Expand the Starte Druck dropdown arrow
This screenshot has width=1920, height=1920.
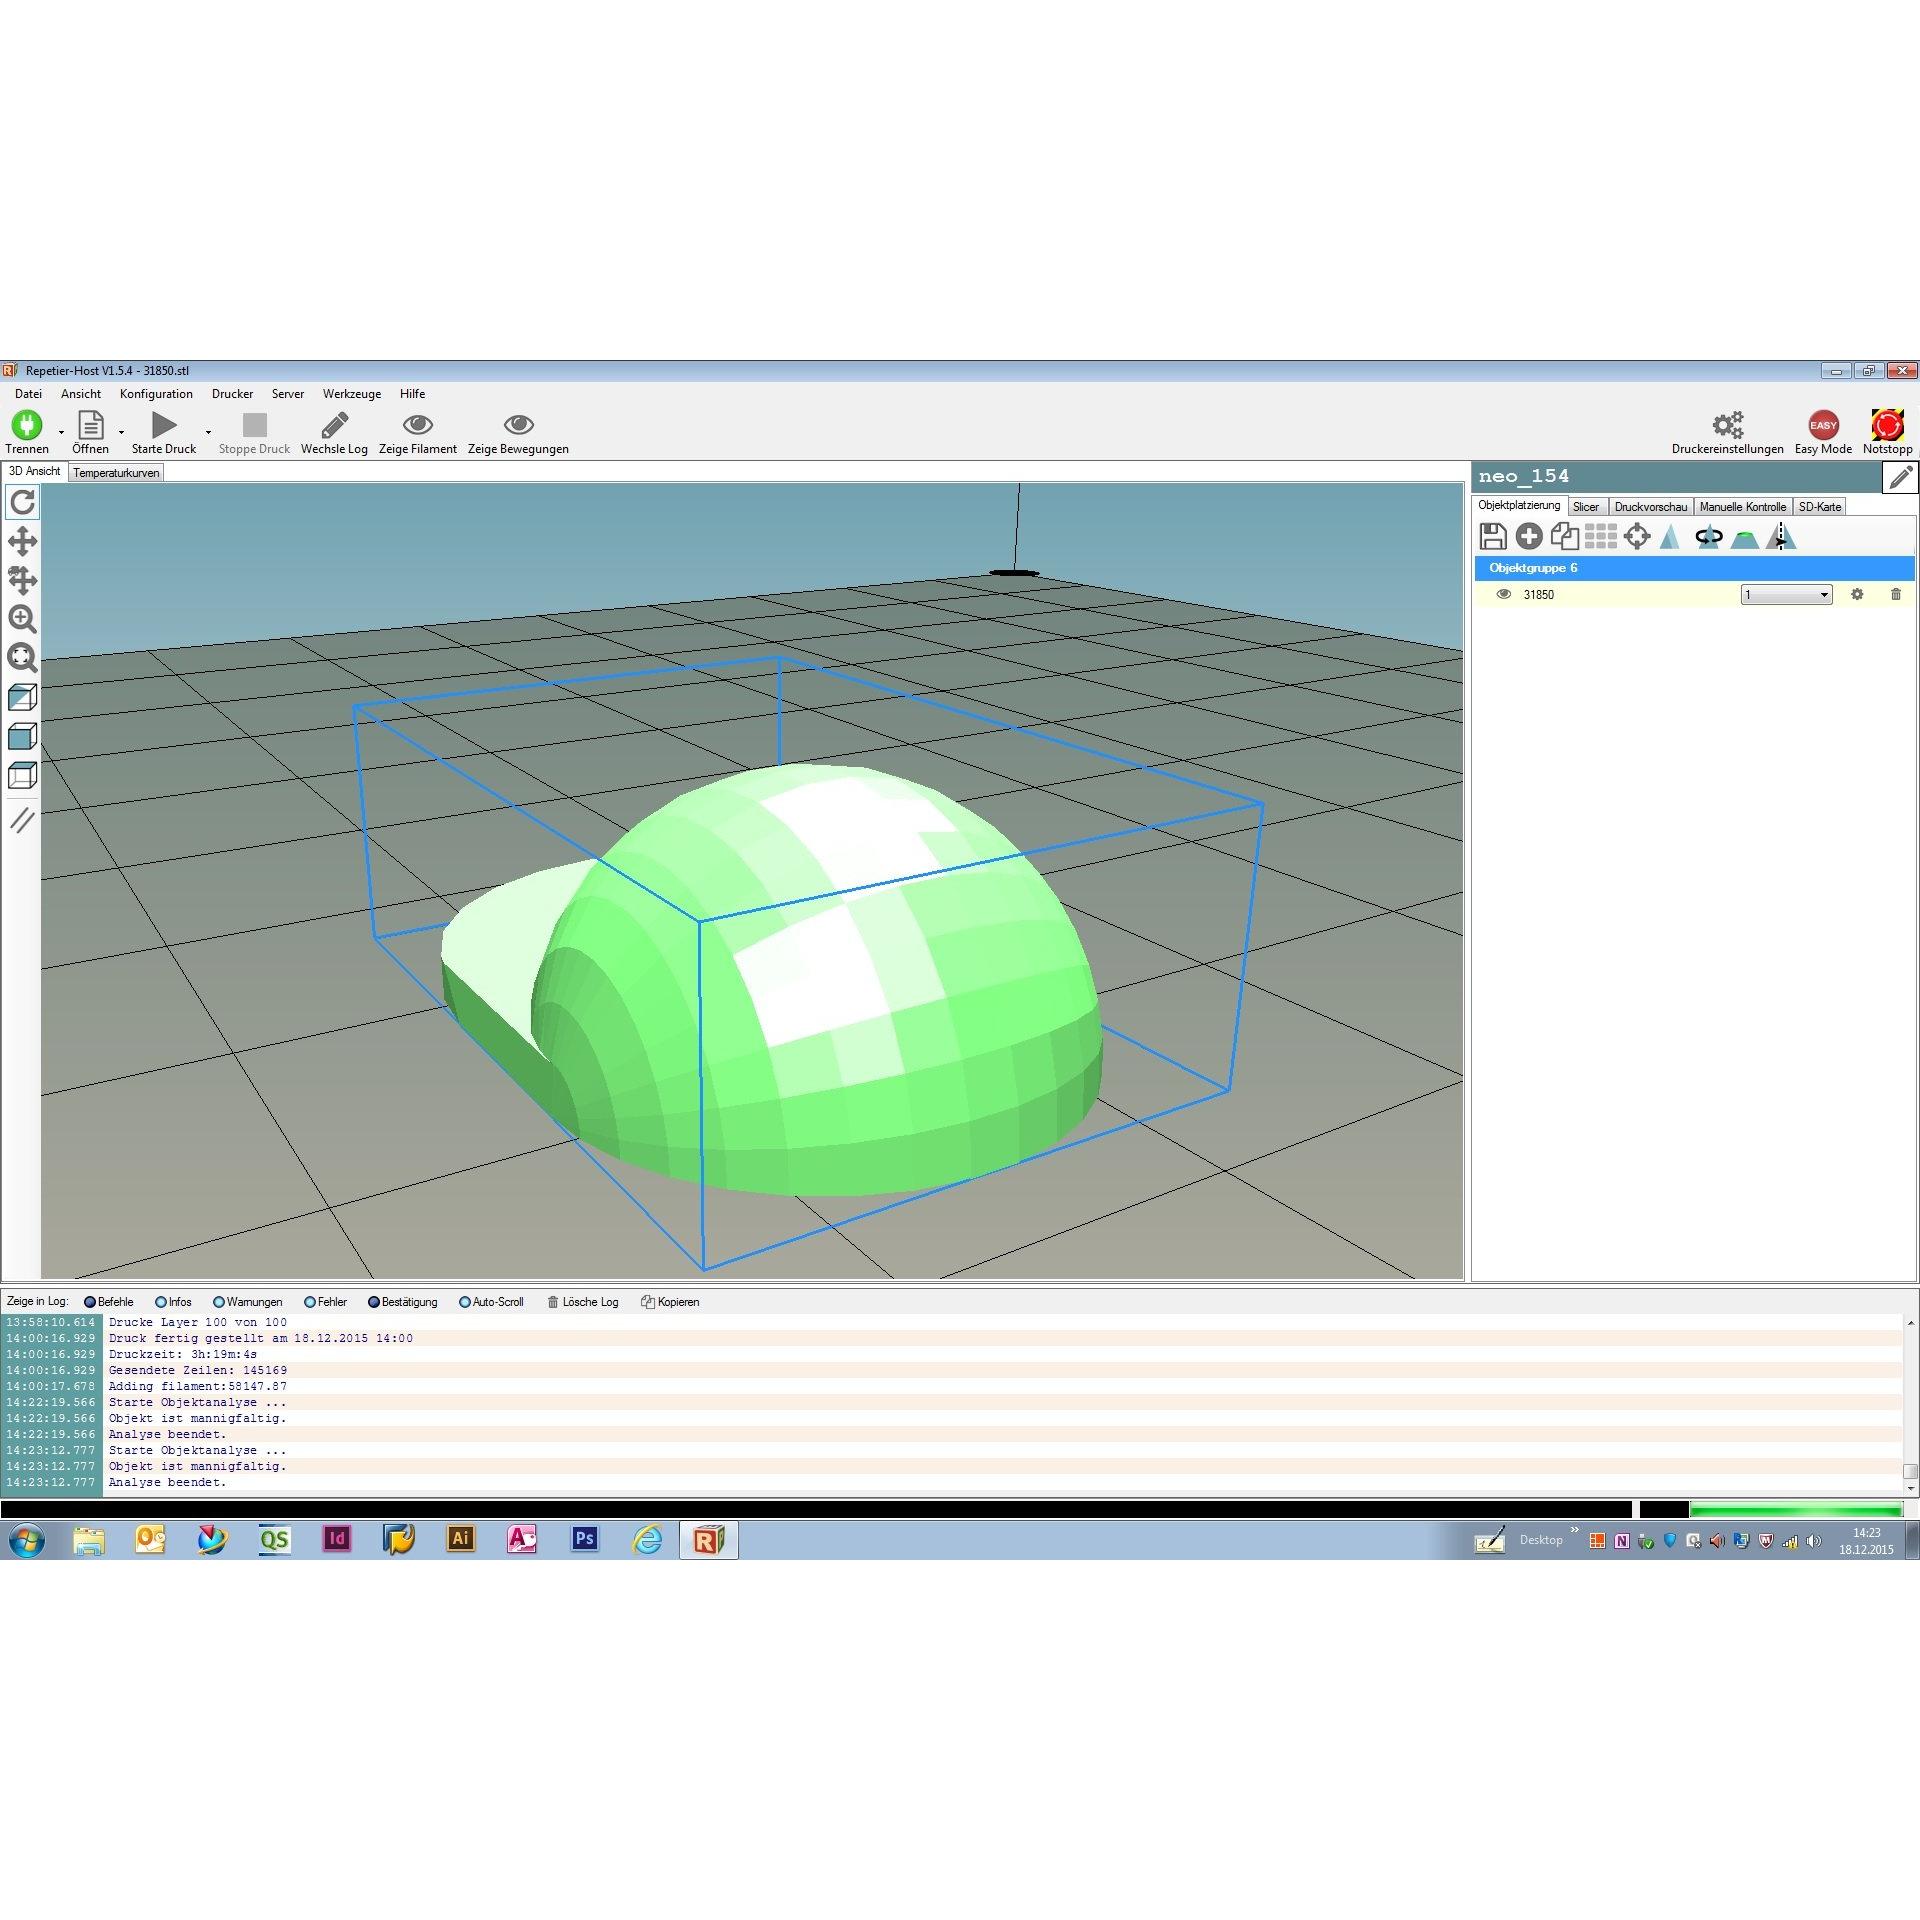point(208,432)
